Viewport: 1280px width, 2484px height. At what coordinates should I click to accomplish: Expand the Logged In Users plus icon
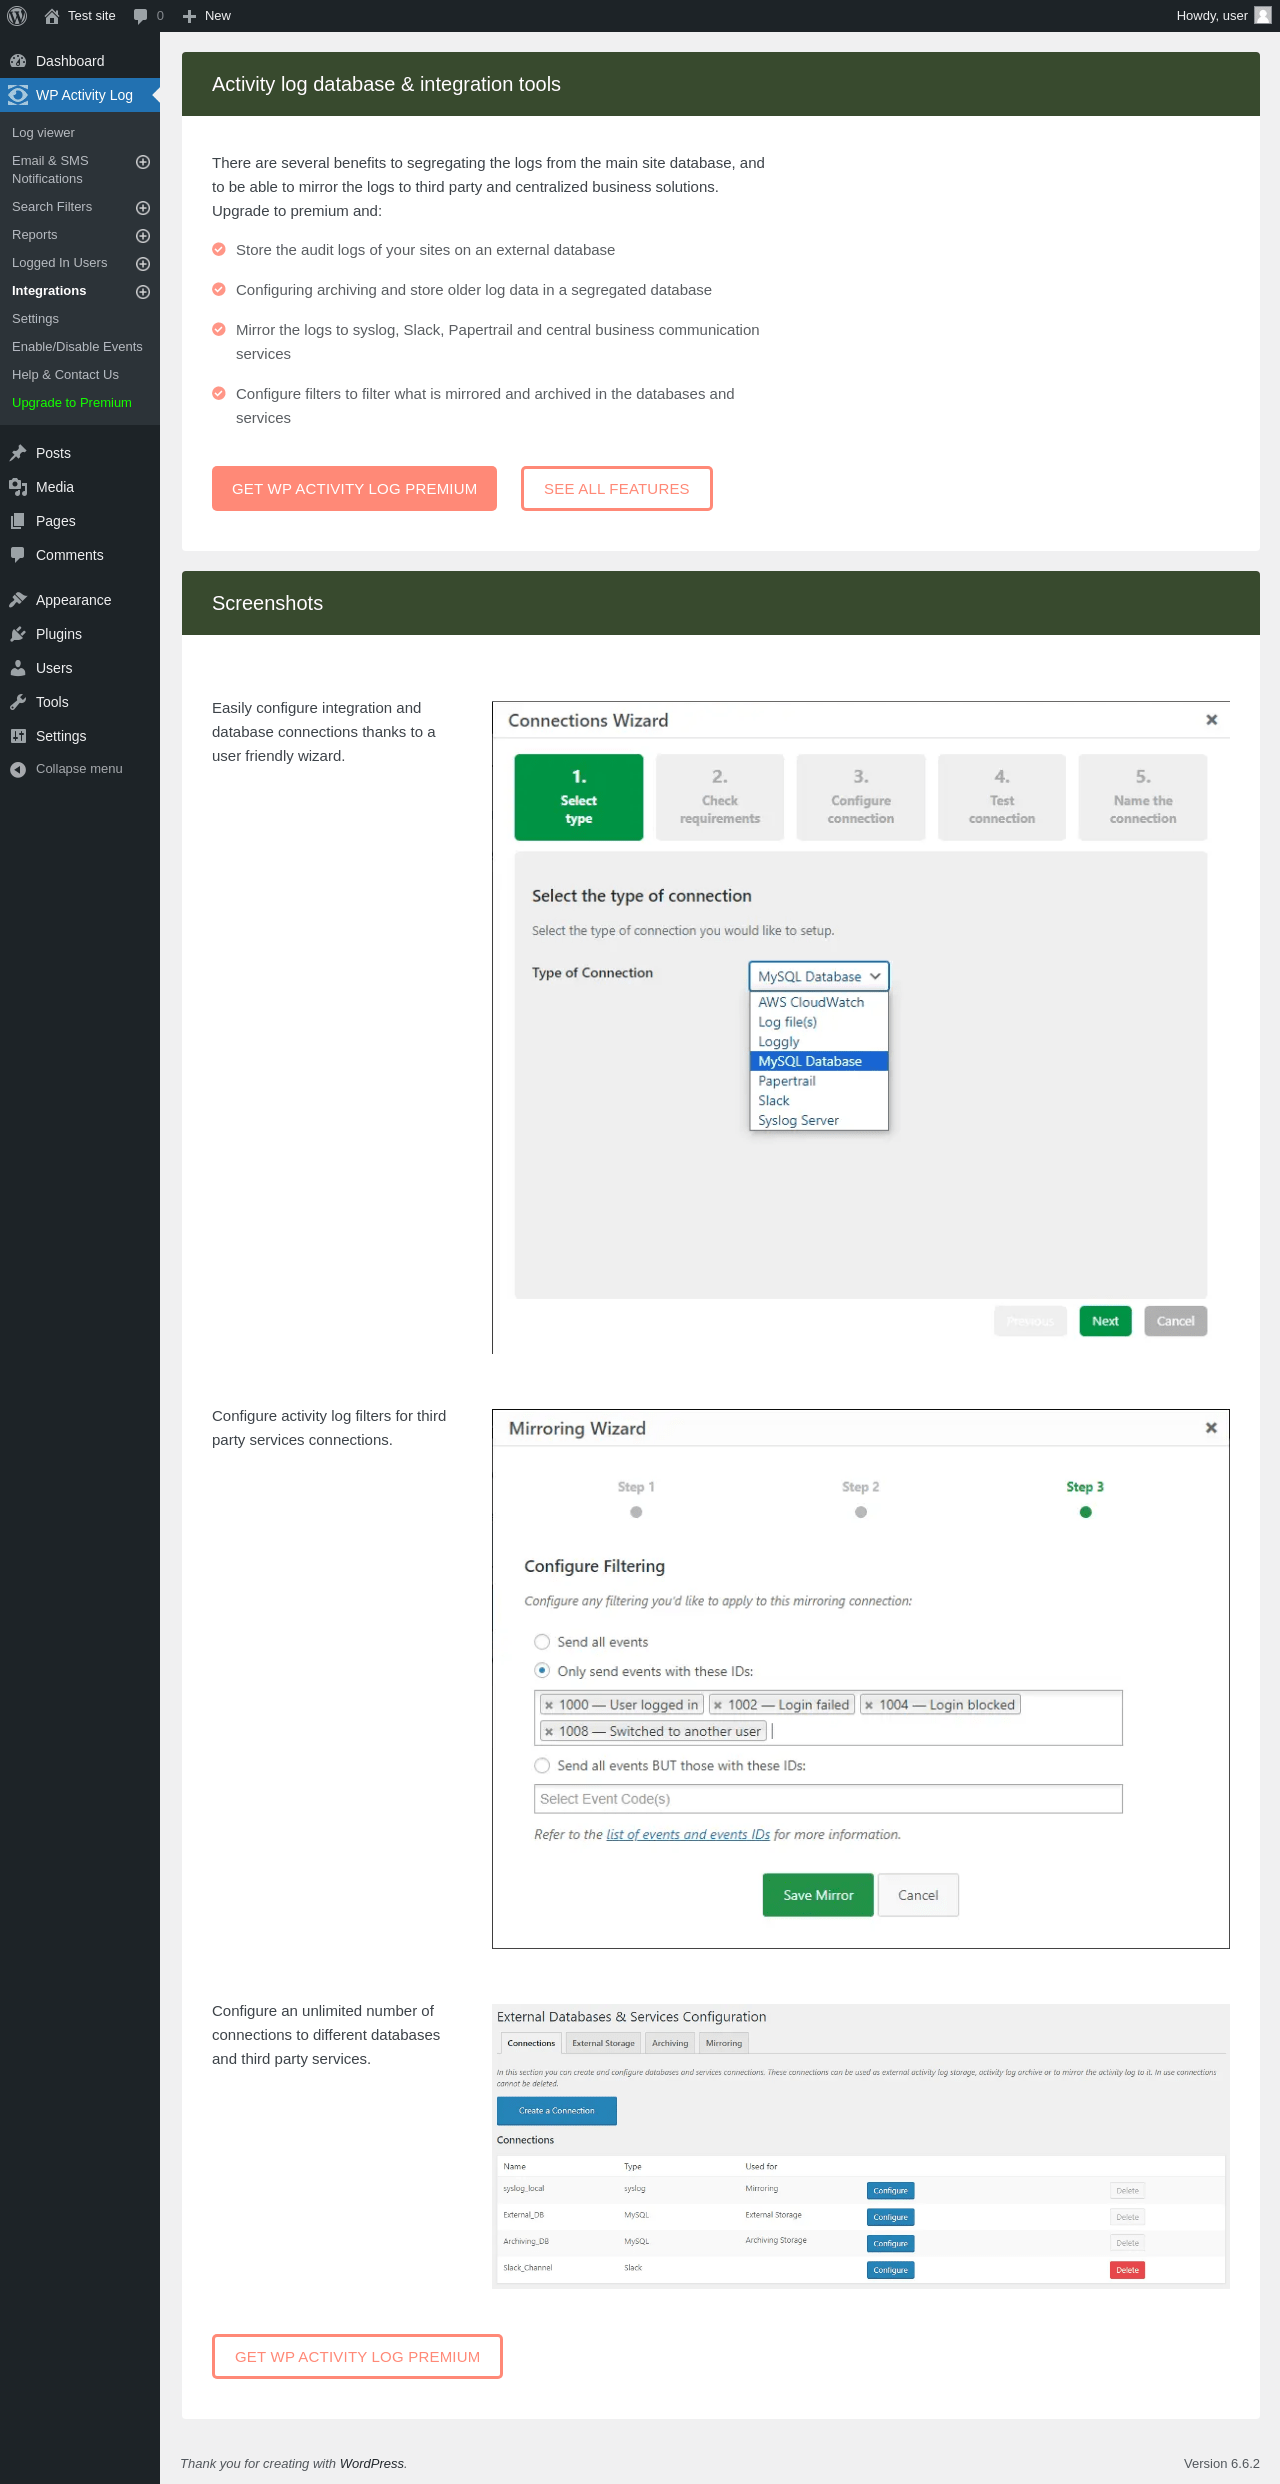click(x=143, y=264)
